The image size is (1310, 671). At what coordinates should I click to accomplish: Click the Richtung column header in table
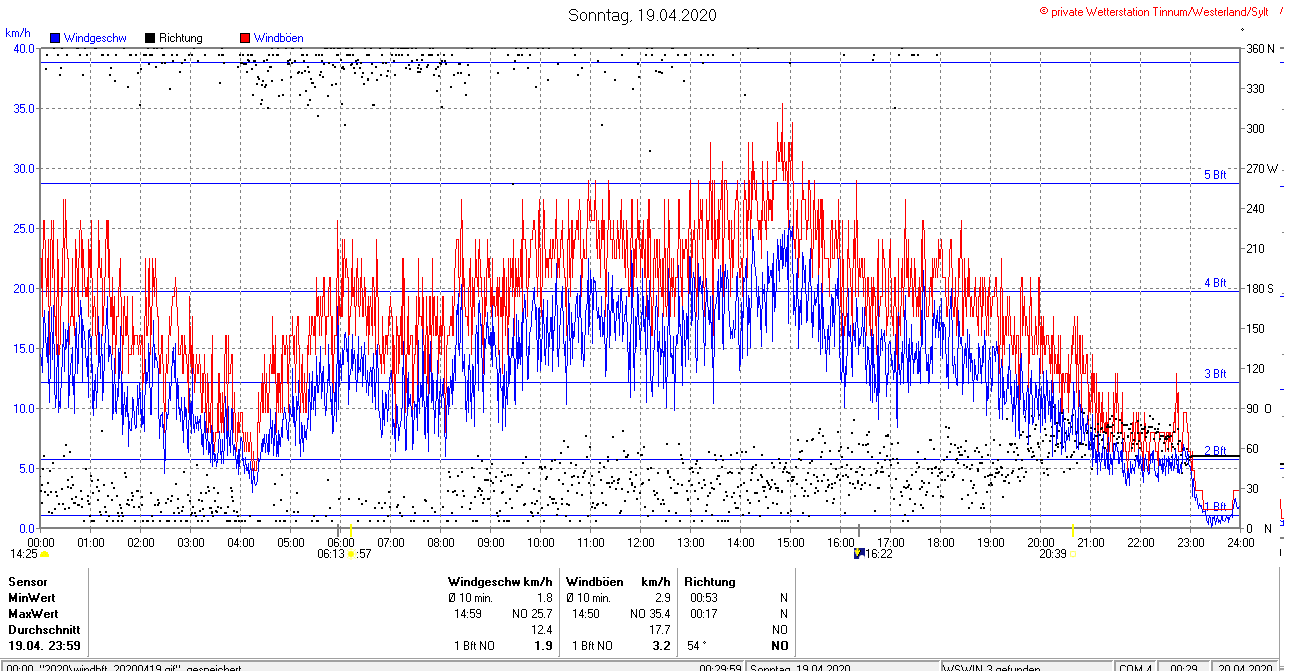tap(709, 581)
